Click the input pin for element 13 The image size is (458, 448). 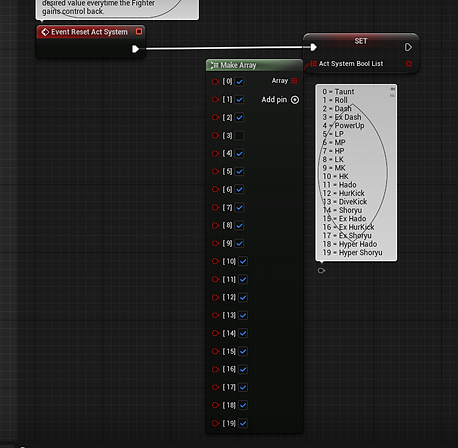[215, 315]
